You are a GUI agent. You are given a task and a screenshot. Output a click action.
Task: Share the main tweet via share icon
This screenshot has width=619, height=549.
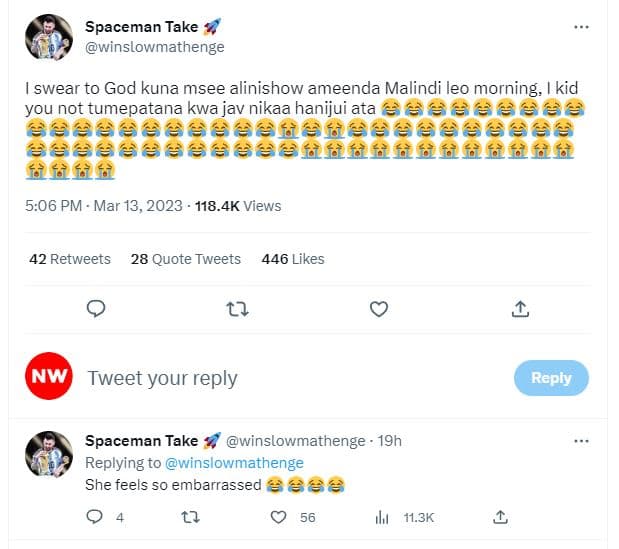(520, 309)
